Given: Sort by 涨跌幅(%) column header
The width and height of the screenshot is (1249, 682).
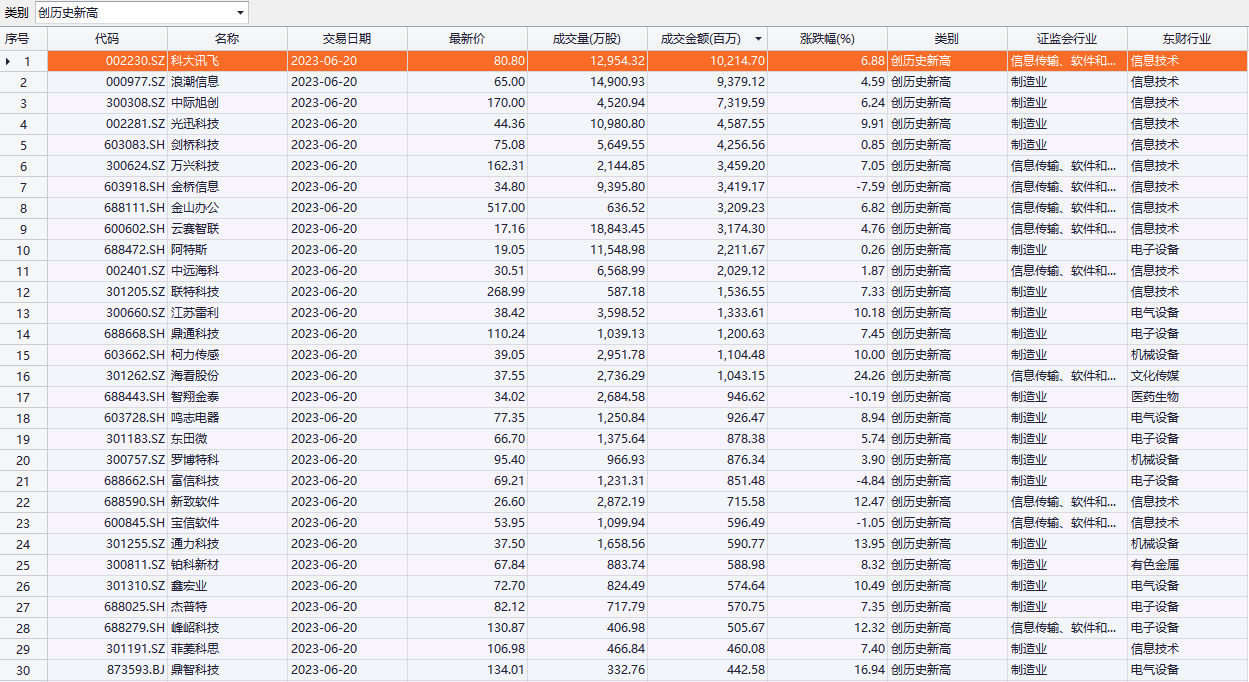Looking at the screenshot, I should coord(827,39).
